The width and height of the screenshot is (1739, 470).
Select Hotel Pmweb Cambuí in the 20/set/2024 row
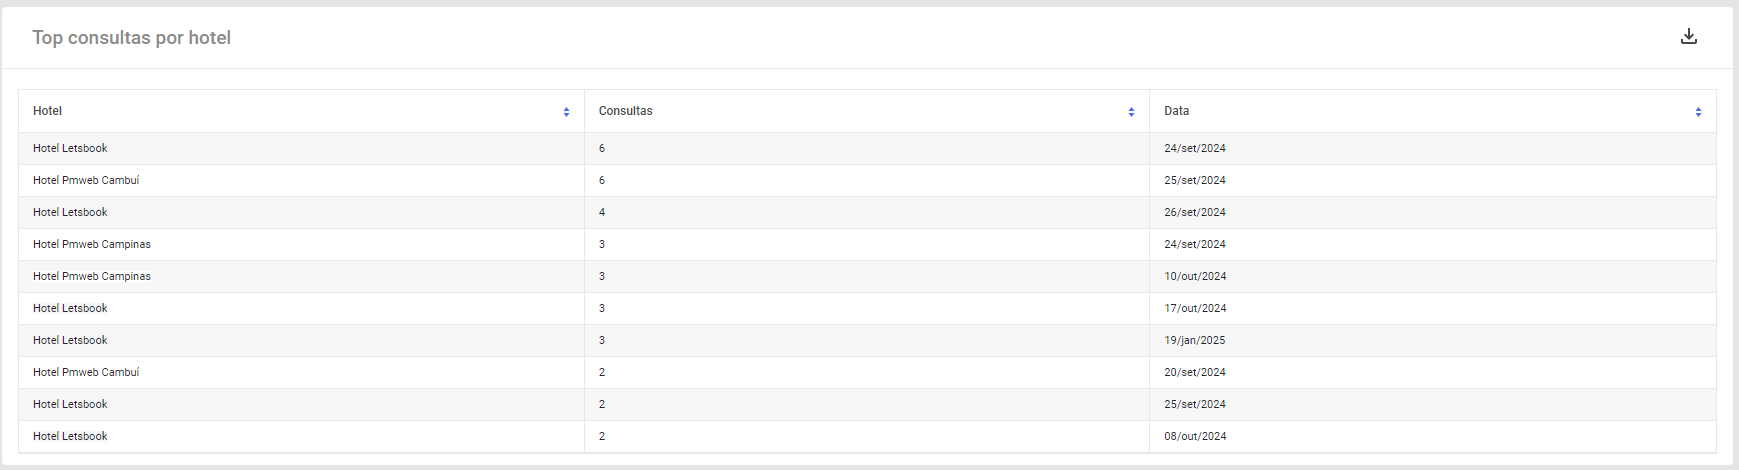tap(86, 372)
